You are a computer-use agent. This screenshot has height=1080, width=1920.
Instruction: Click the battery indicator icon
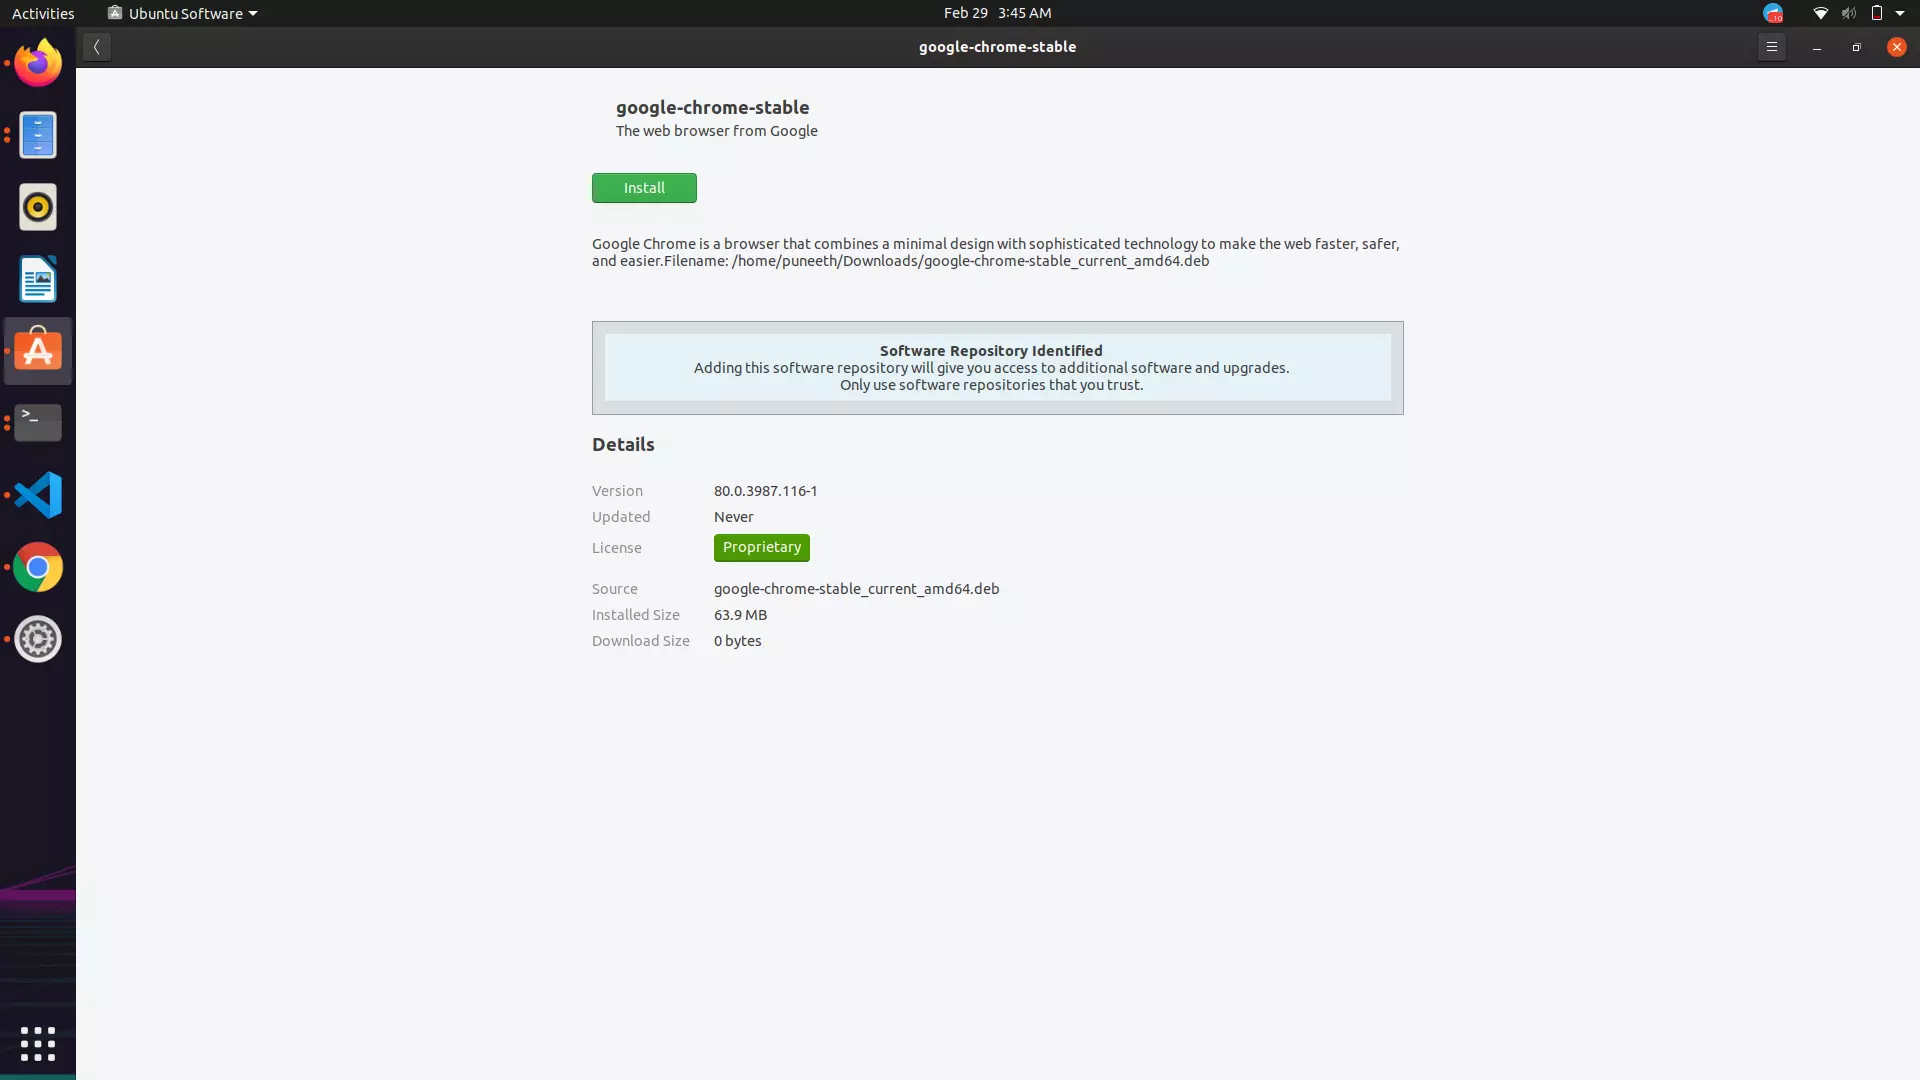tap(1876, 13)
